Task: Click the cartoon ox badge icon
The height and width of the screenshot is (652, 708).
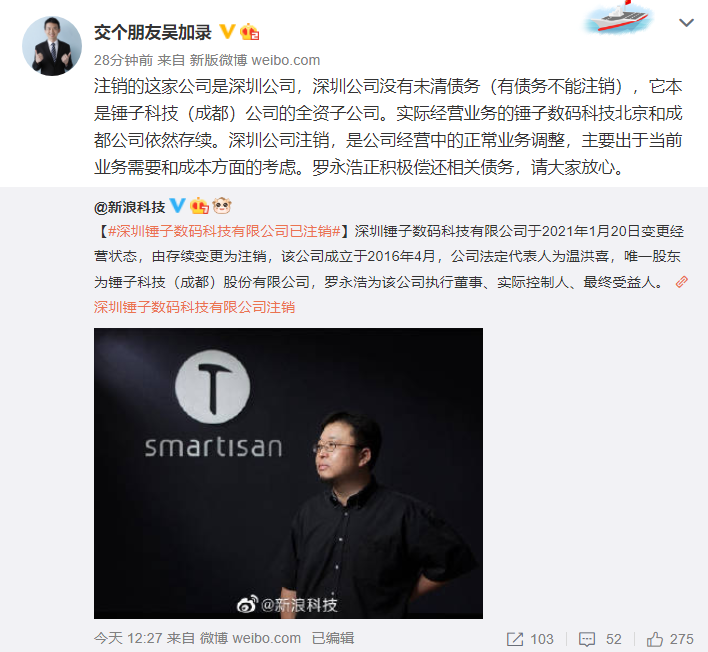Action: pyautogui.click(x=222, y=206)
